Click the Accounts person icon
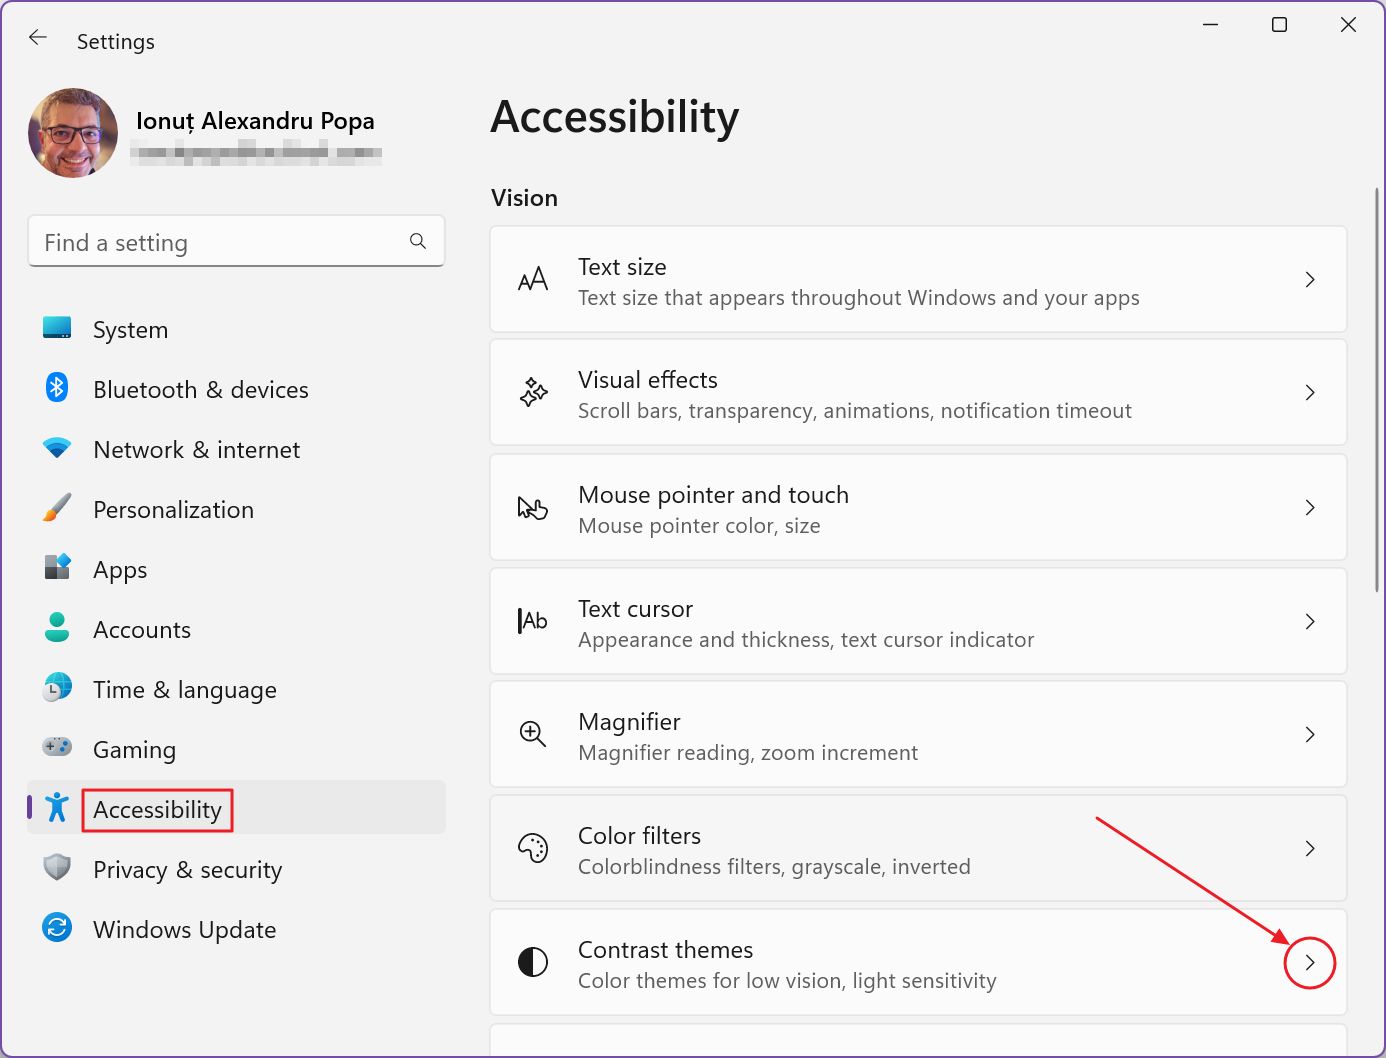This screenshot has height=1058, width=1386. coord(57,627)
